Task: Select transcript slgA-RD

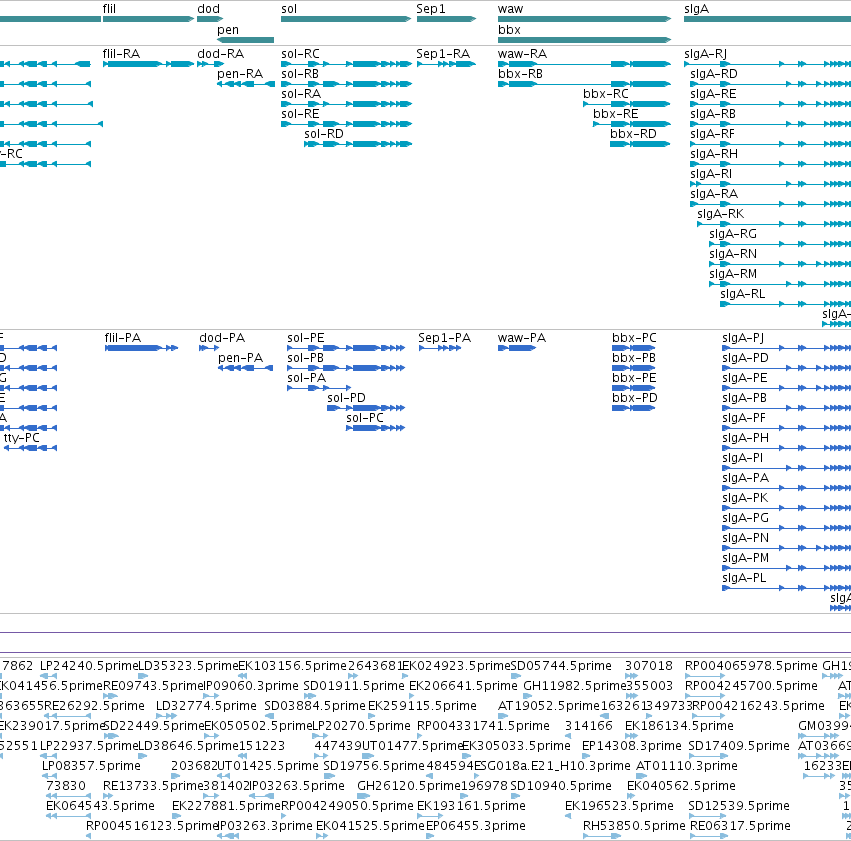Action: tap(770, 84)
